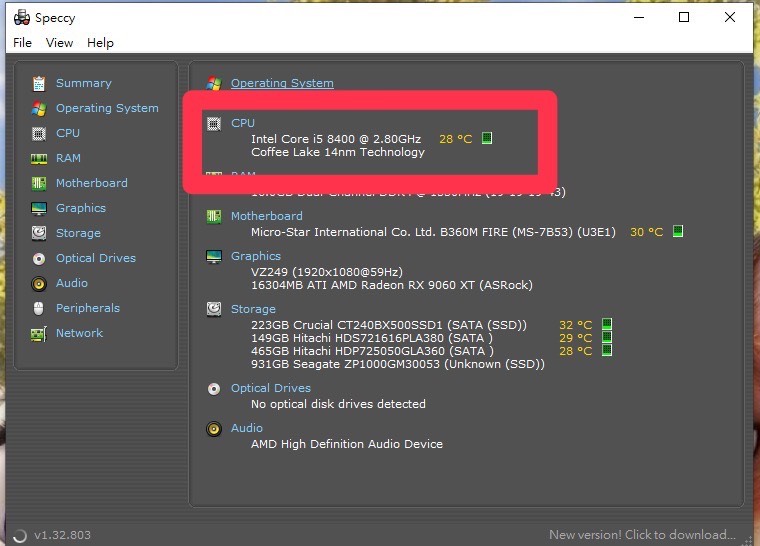Click the Storage drive icon in sidebar

point(39,233)
